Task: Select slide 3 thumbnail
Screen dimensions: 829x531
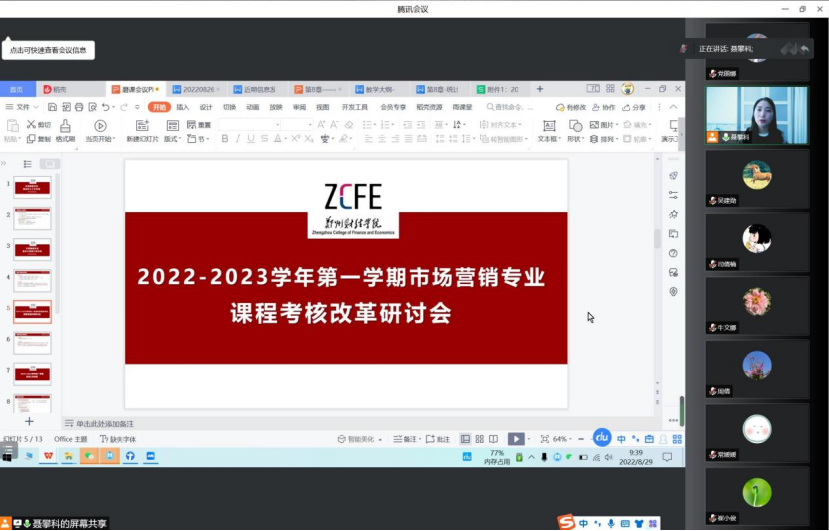Action: pos(32,250)
